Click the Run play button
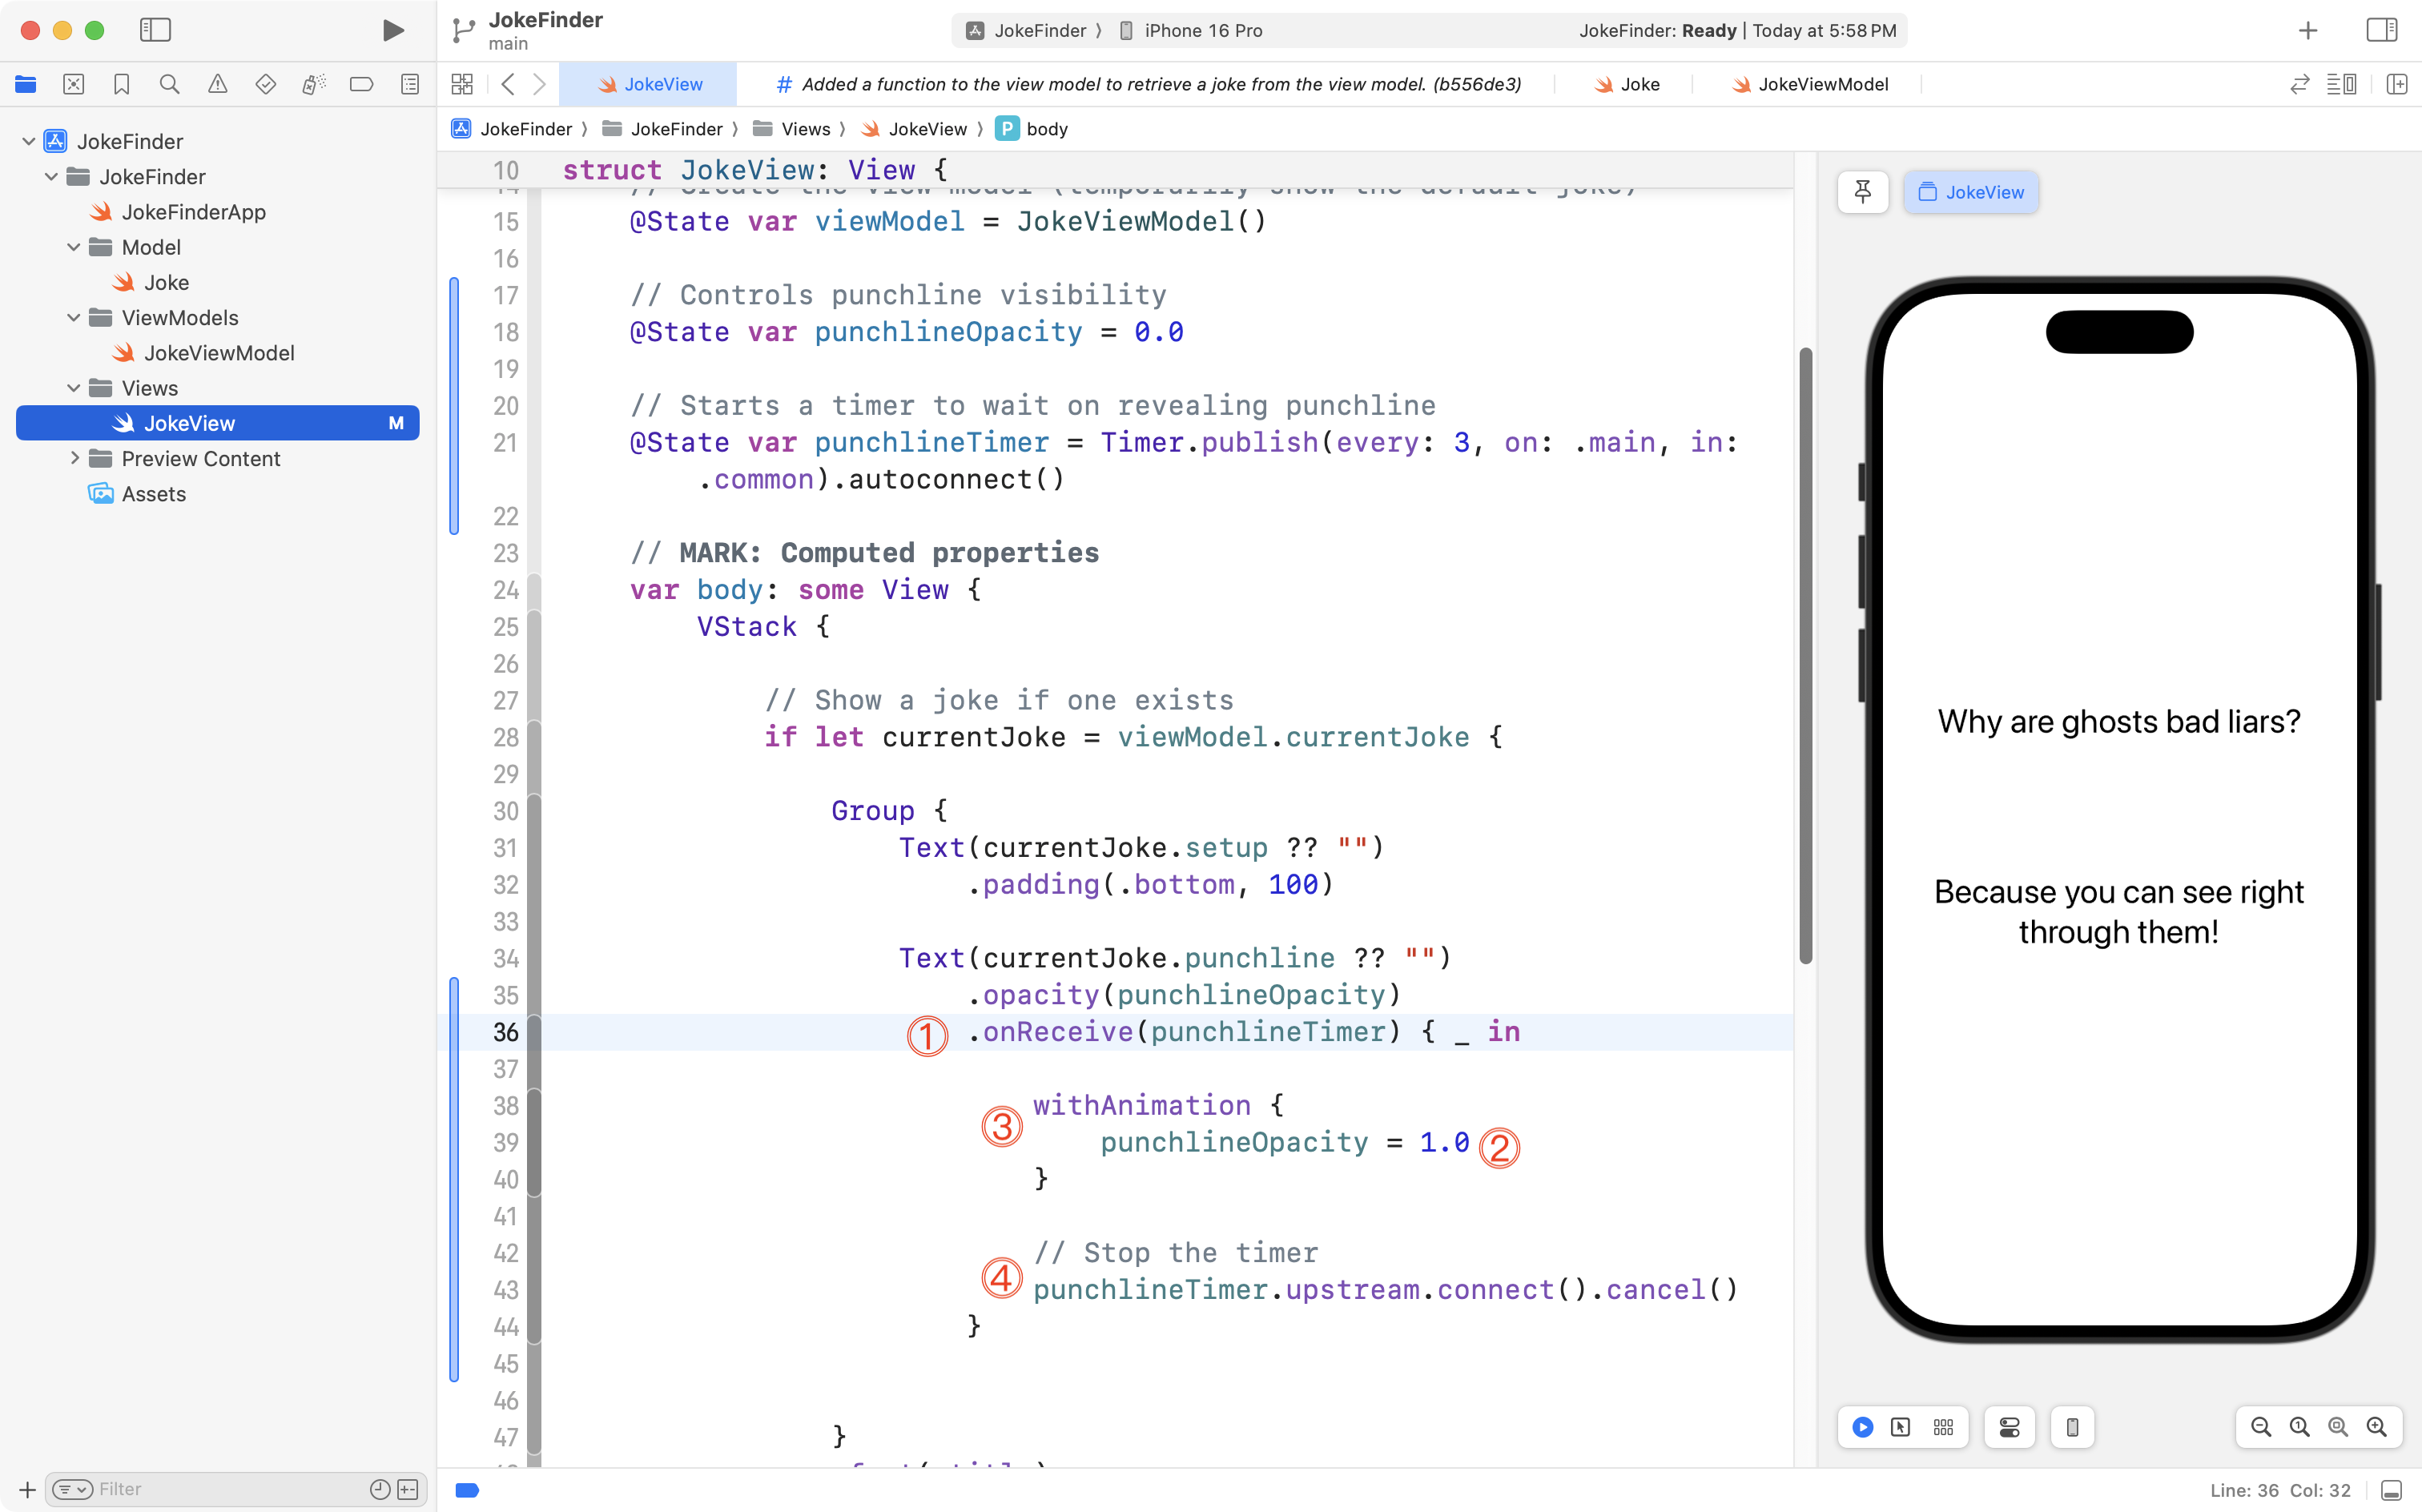The width and height of the screenshot is (2422, 1512). pos(393,30)
